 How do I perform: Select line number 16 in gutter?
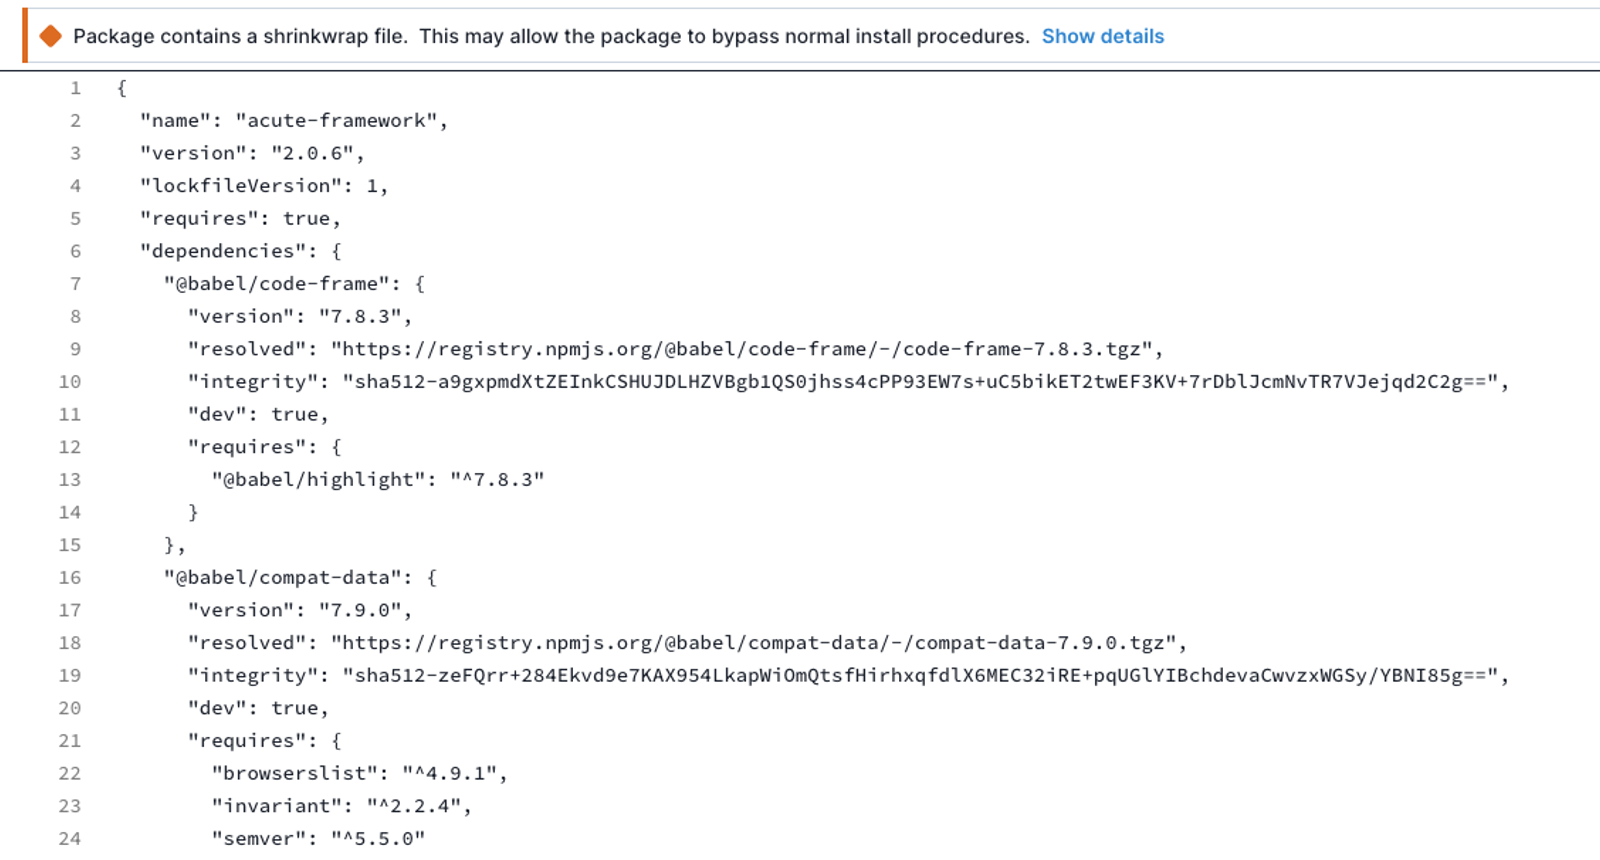(70, 578)
